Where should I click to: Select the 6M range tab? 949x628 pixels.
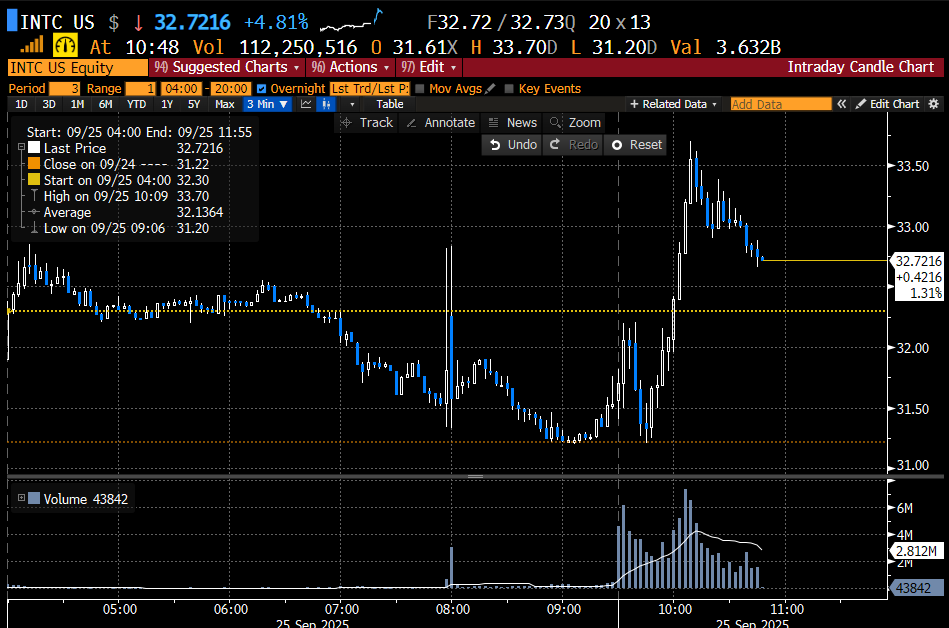[105, 104]
